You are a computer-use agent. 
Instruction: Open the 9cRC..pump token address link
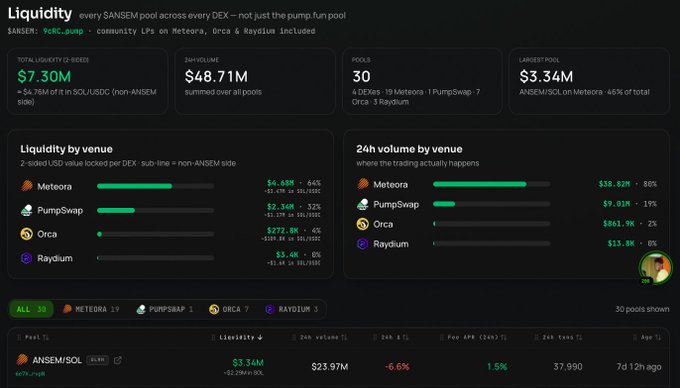[63, 31]
